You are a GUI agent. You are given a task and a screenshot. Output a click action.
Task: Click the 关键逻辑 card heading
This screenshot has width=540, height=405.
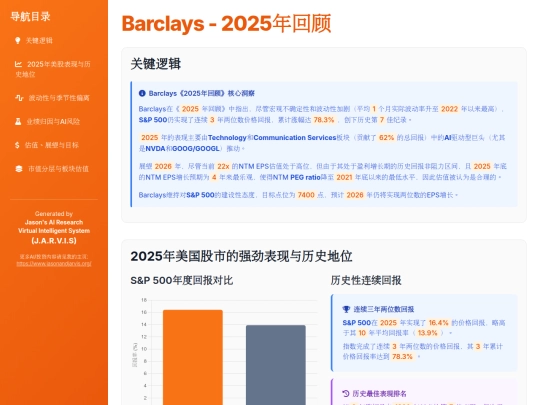click(x=156, y=64)
